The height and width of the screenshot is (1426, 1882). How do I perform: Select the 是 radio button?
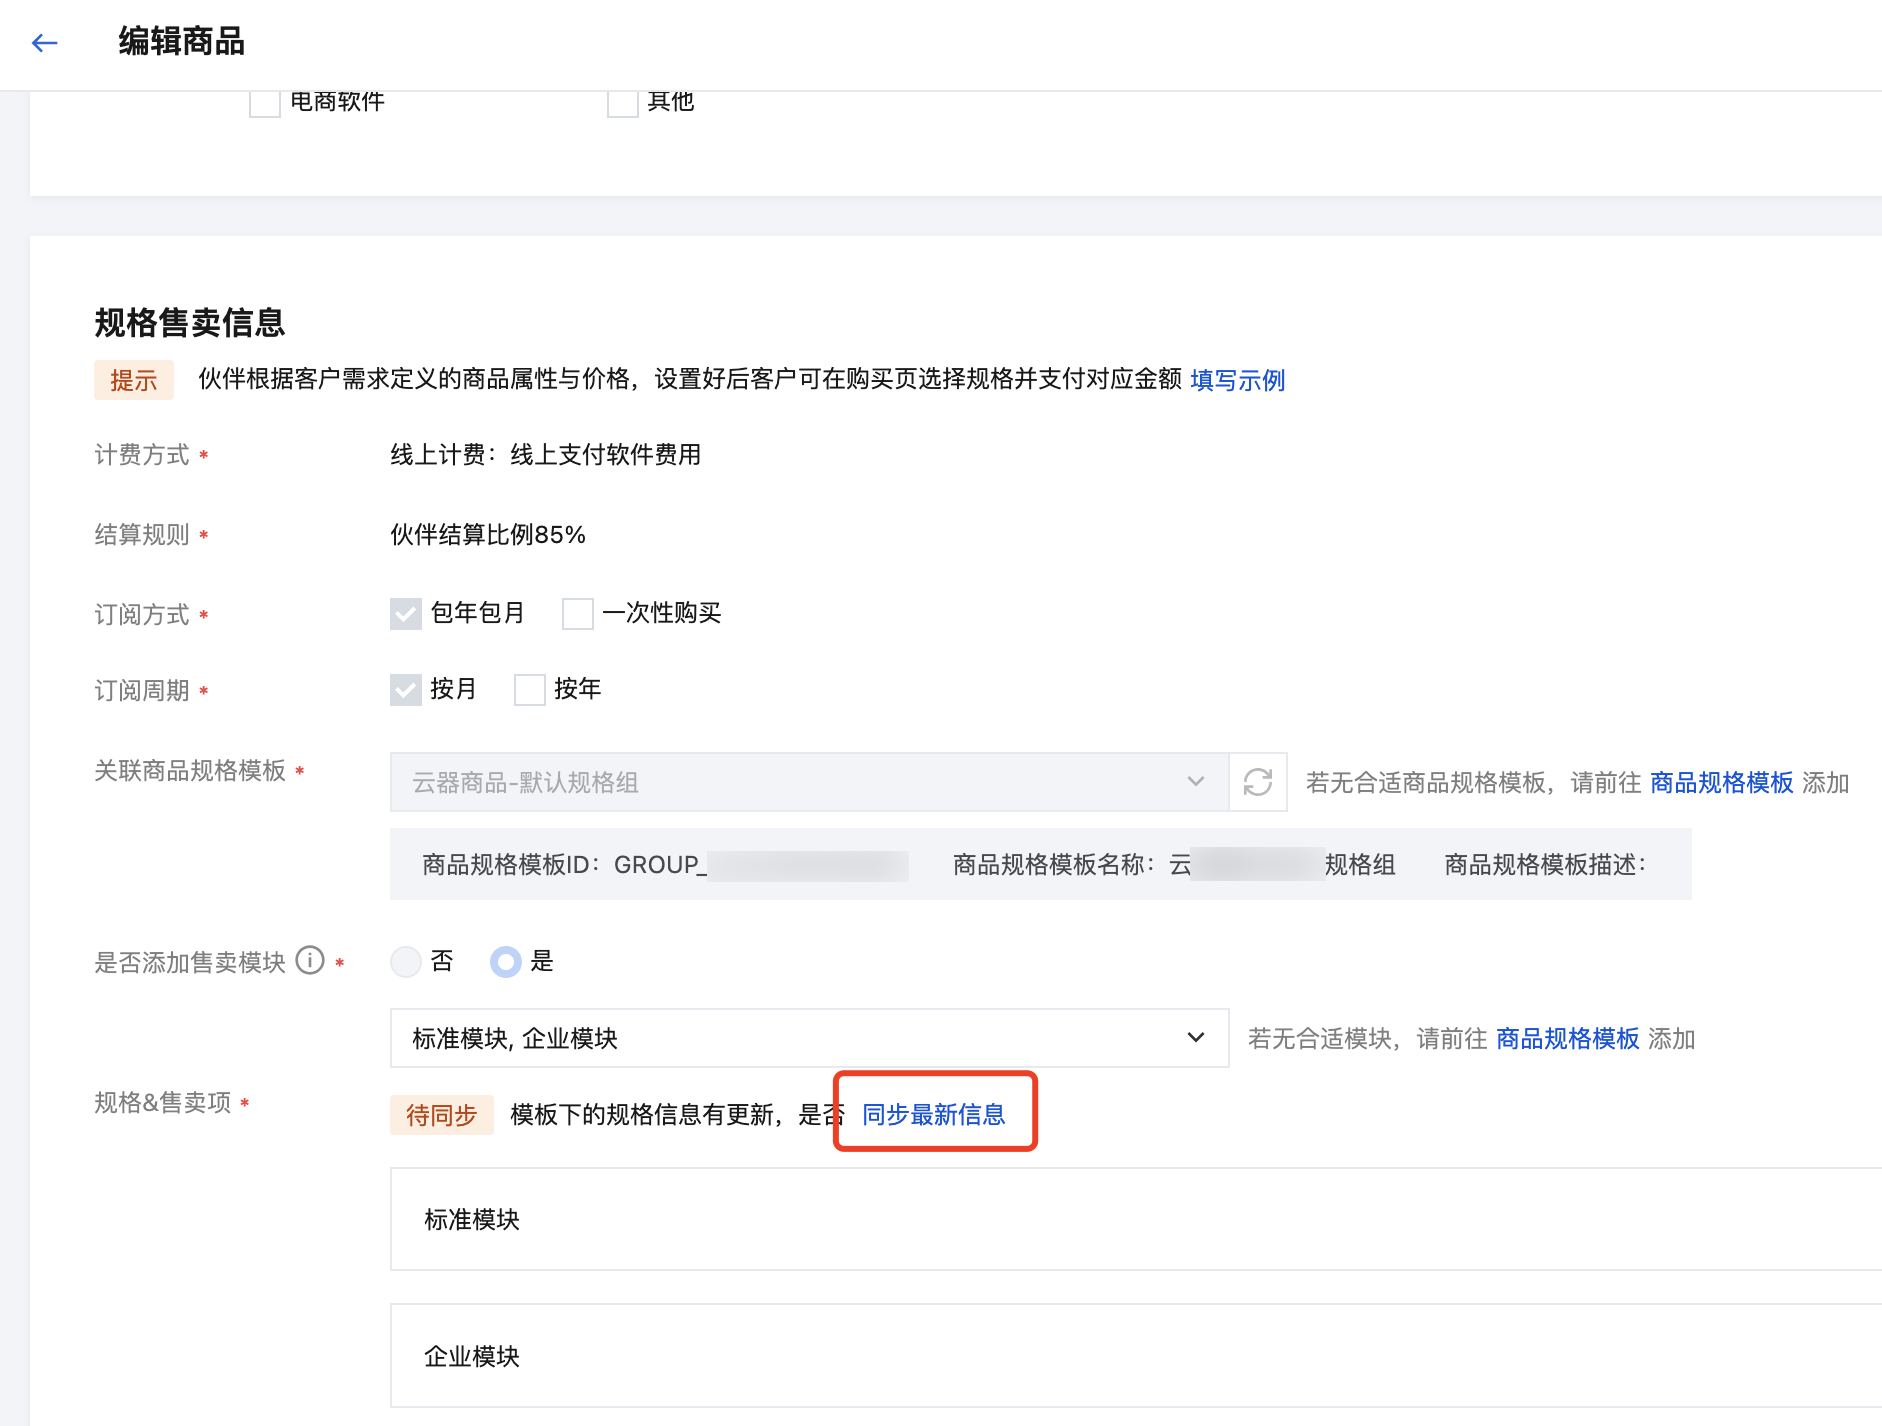click(x=506, y=962)
